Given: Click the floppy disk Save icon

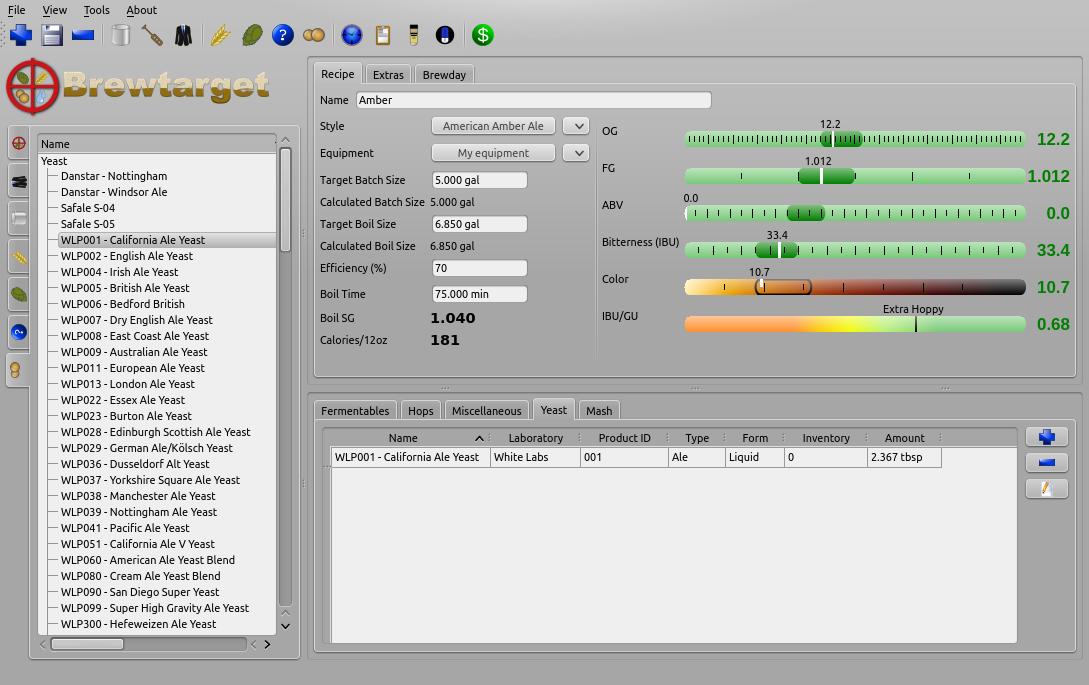Looking at the screenshot, I should [x=52, y=35].
